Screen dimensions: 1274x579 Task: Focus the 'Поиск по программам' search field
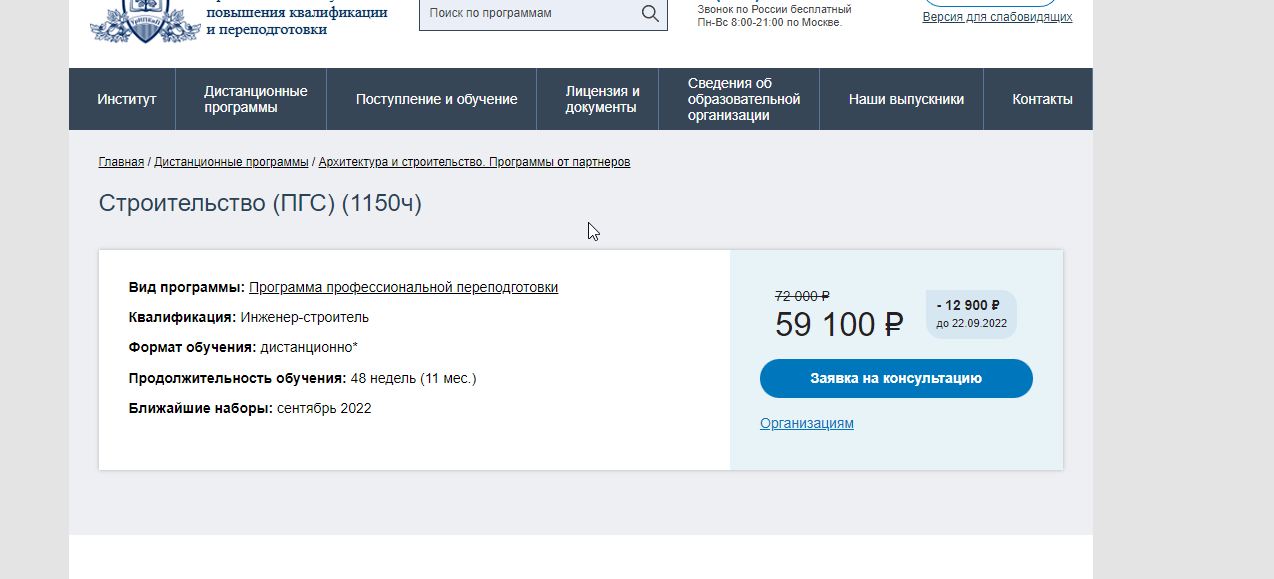coord(530,14)
